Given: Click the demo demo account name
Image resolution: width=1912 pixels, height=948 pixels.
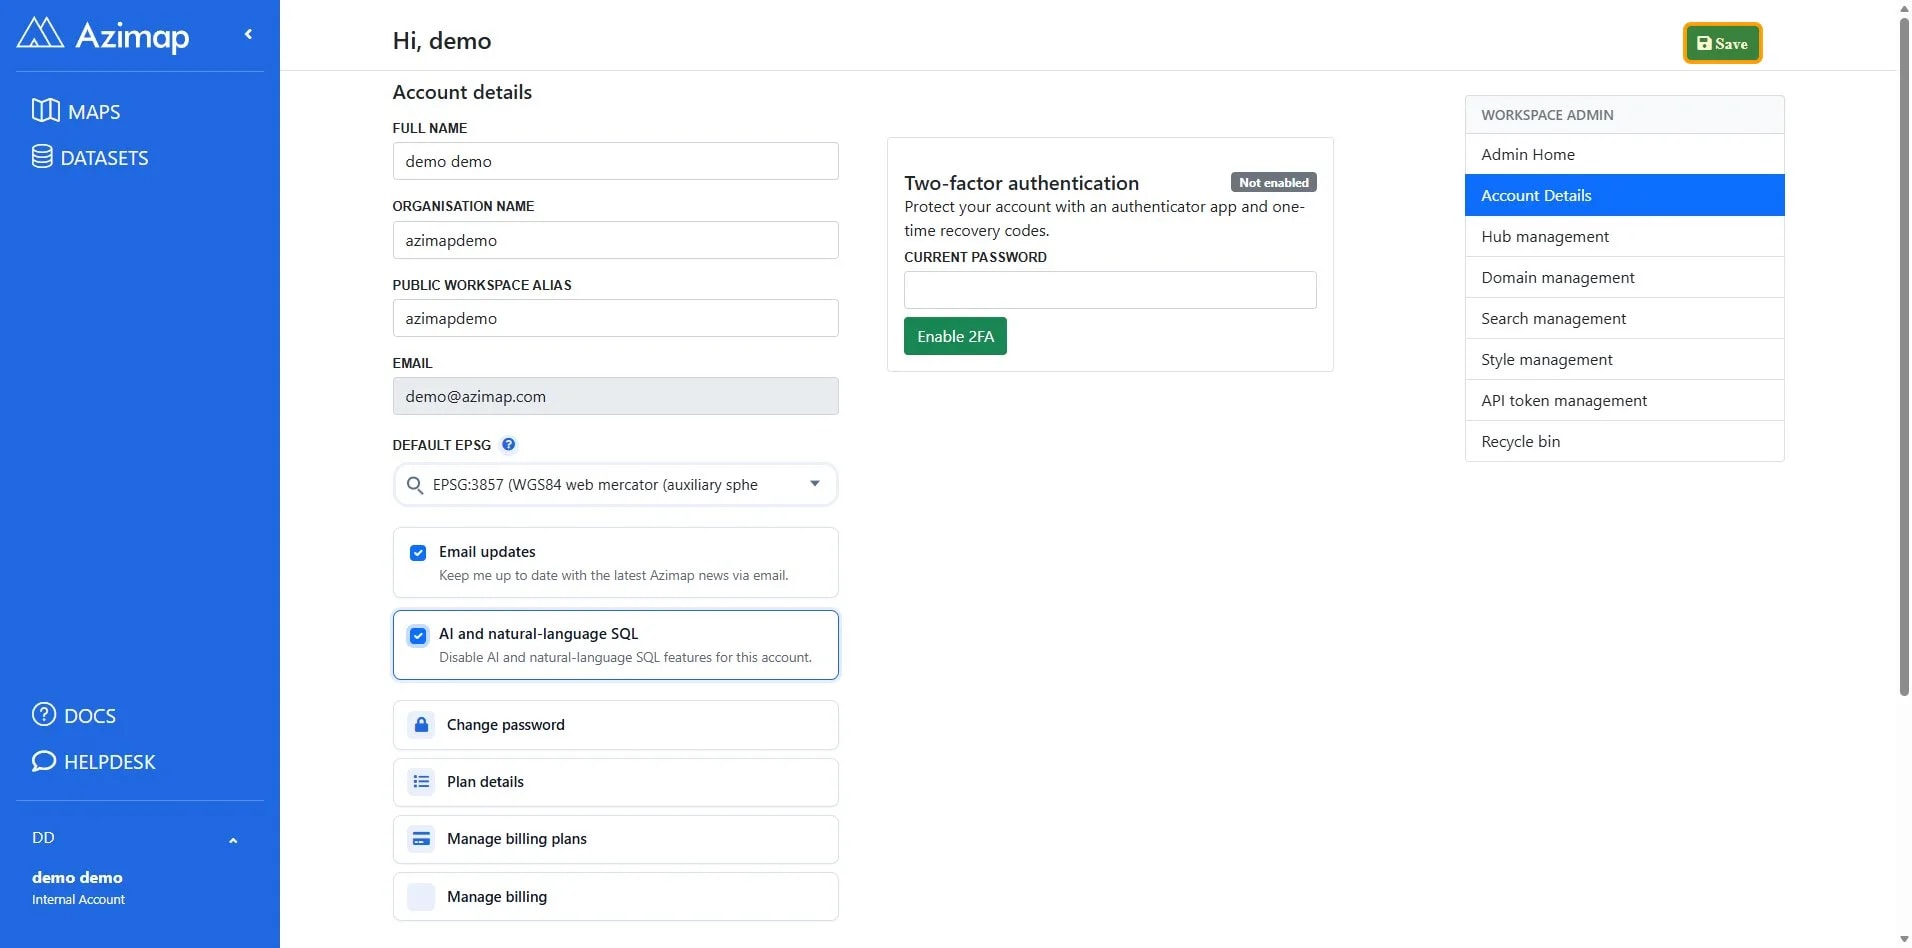Looking at the screenshot, I should [77, 877].
